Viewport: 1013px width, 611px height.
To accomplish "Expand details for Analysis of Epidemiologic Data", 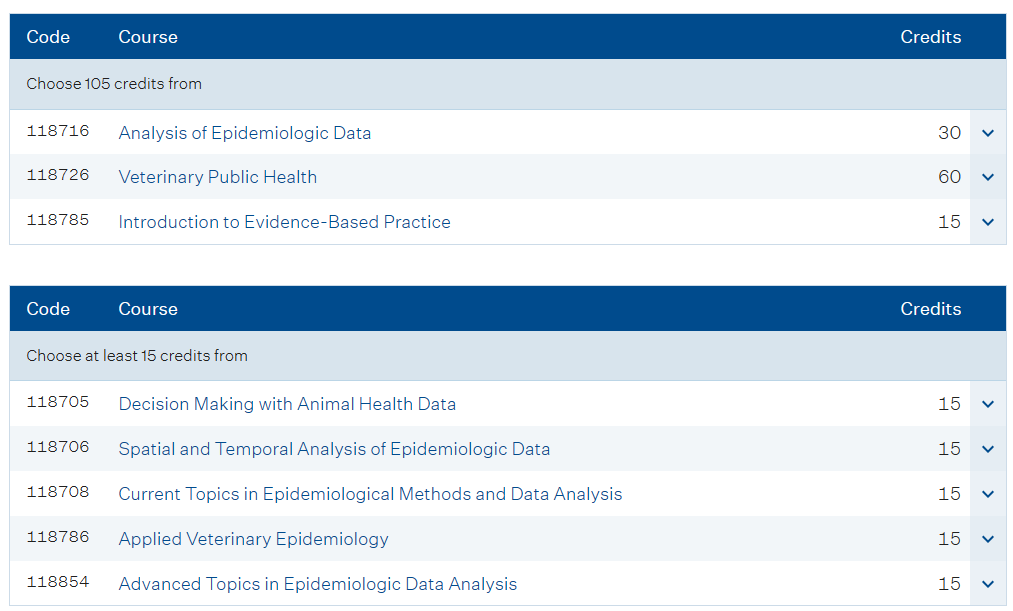I will (988, 133).
